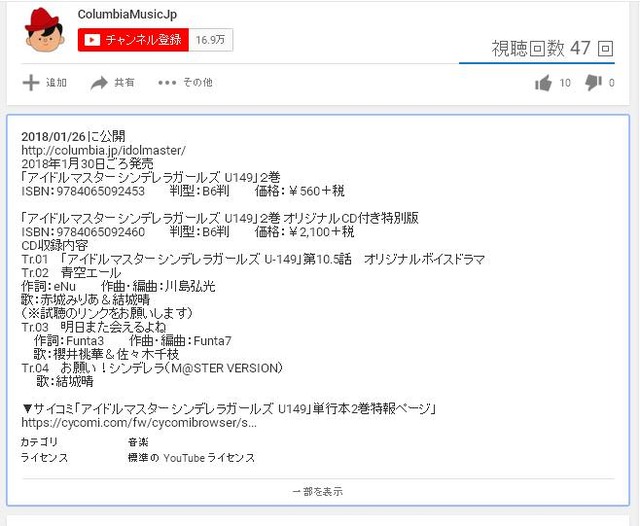This screenshot has width=640, height=526.
Task: Click ISBN:9784065092460 text
Action: tap(83, 232)
